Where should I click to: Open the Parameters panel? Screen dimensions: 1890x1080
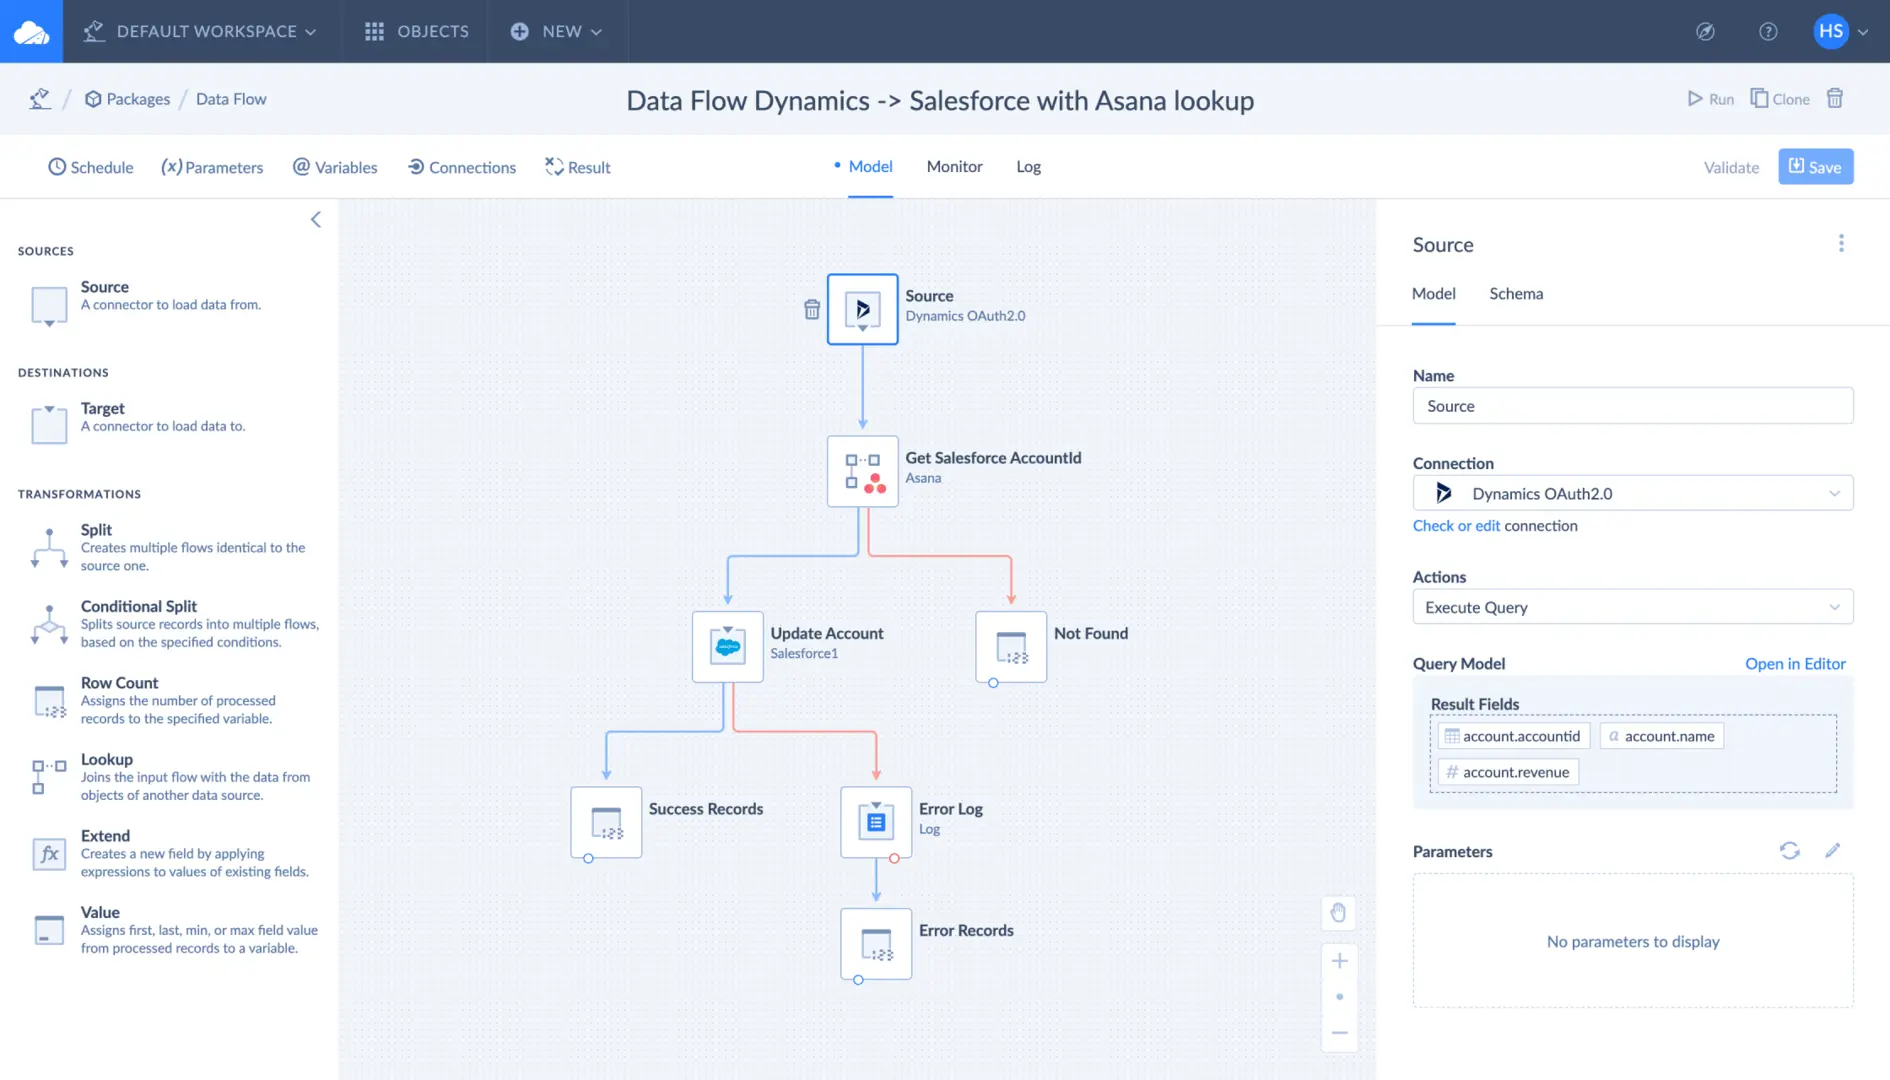pyautogui.click(x=212, y=167)
